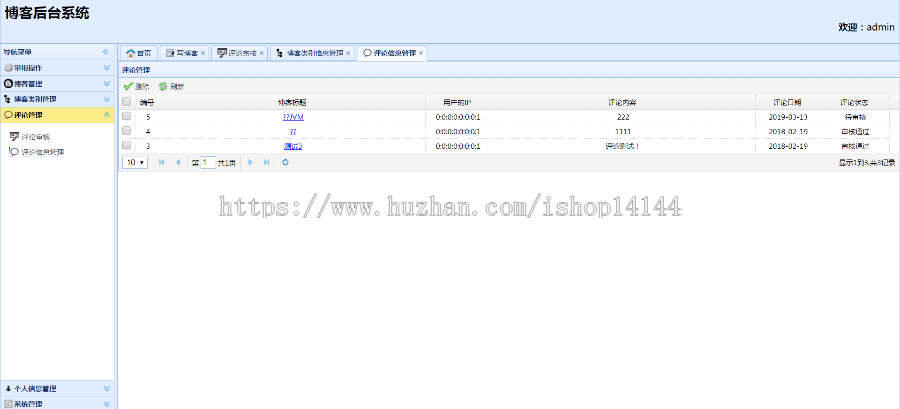Click the green checkmark 删除 delete button
This screenshot has width=900, height=409.
pyautogui.click(x=136, y=87)
